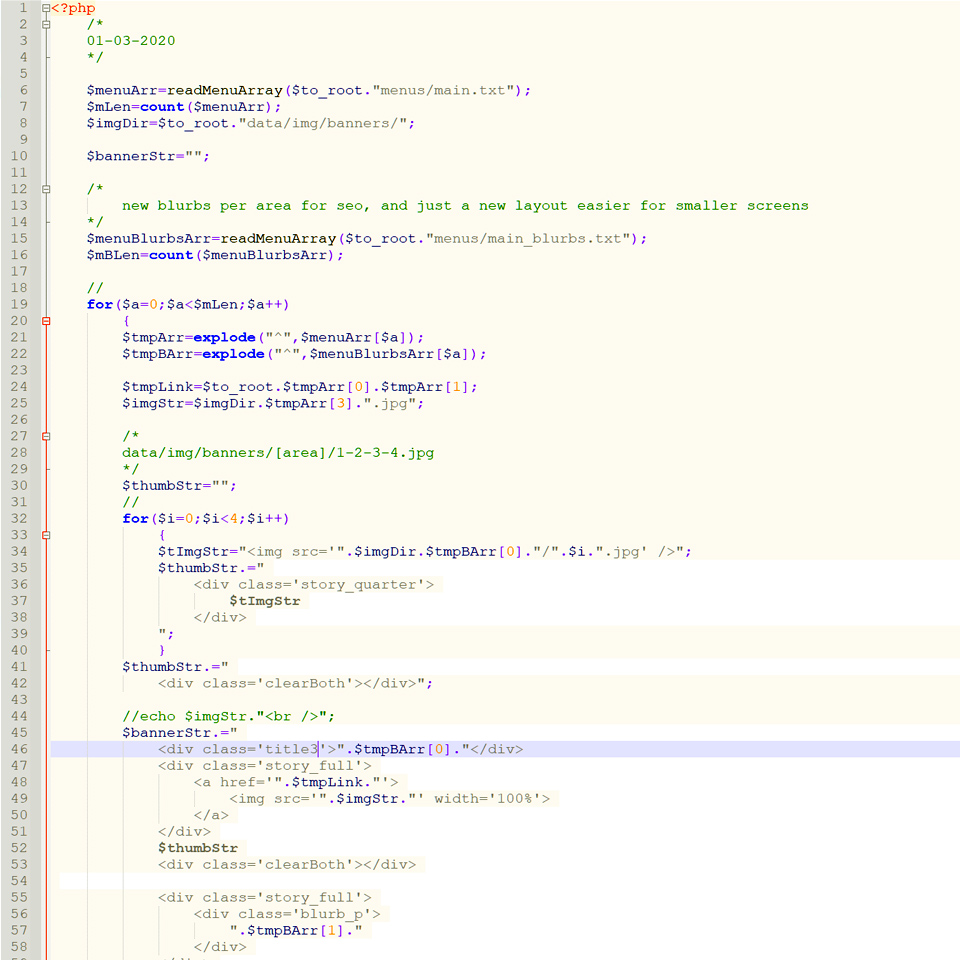Click "<div class='story_full'>" on line 55
The height and width of the screenshot is (960, 960).
(264, 898)
